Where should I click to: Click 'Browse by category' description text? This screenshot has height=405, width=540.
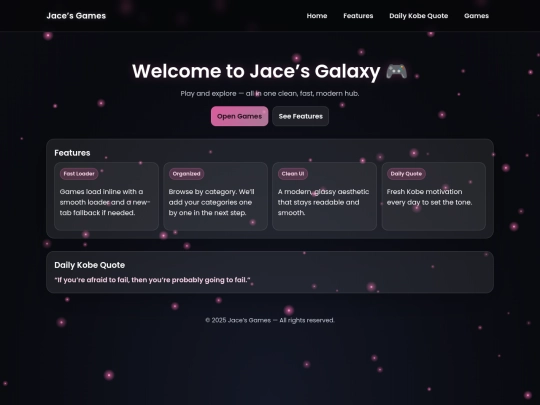click(211, 202)
